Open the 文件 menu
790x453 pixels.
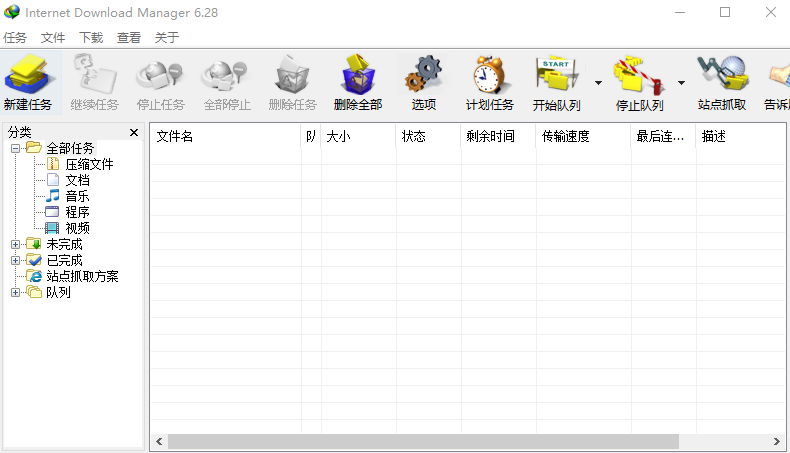[53, 38]
